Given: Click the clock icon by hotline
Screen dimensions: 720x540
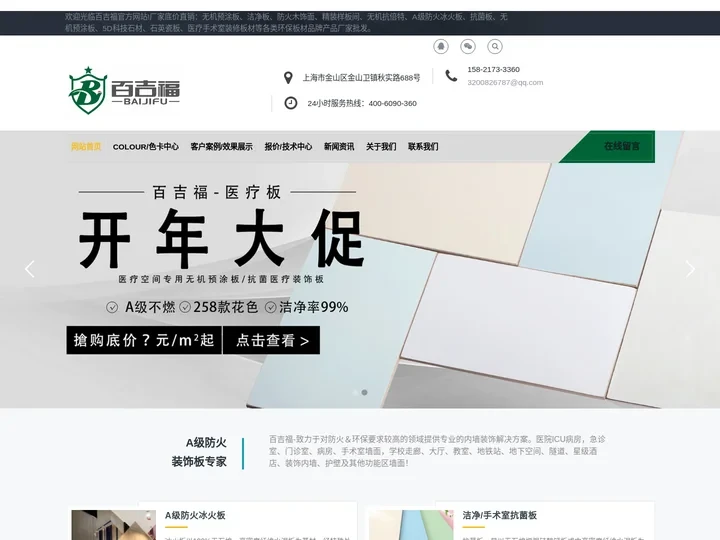Looking at the screenshot, I should [291, 103].
